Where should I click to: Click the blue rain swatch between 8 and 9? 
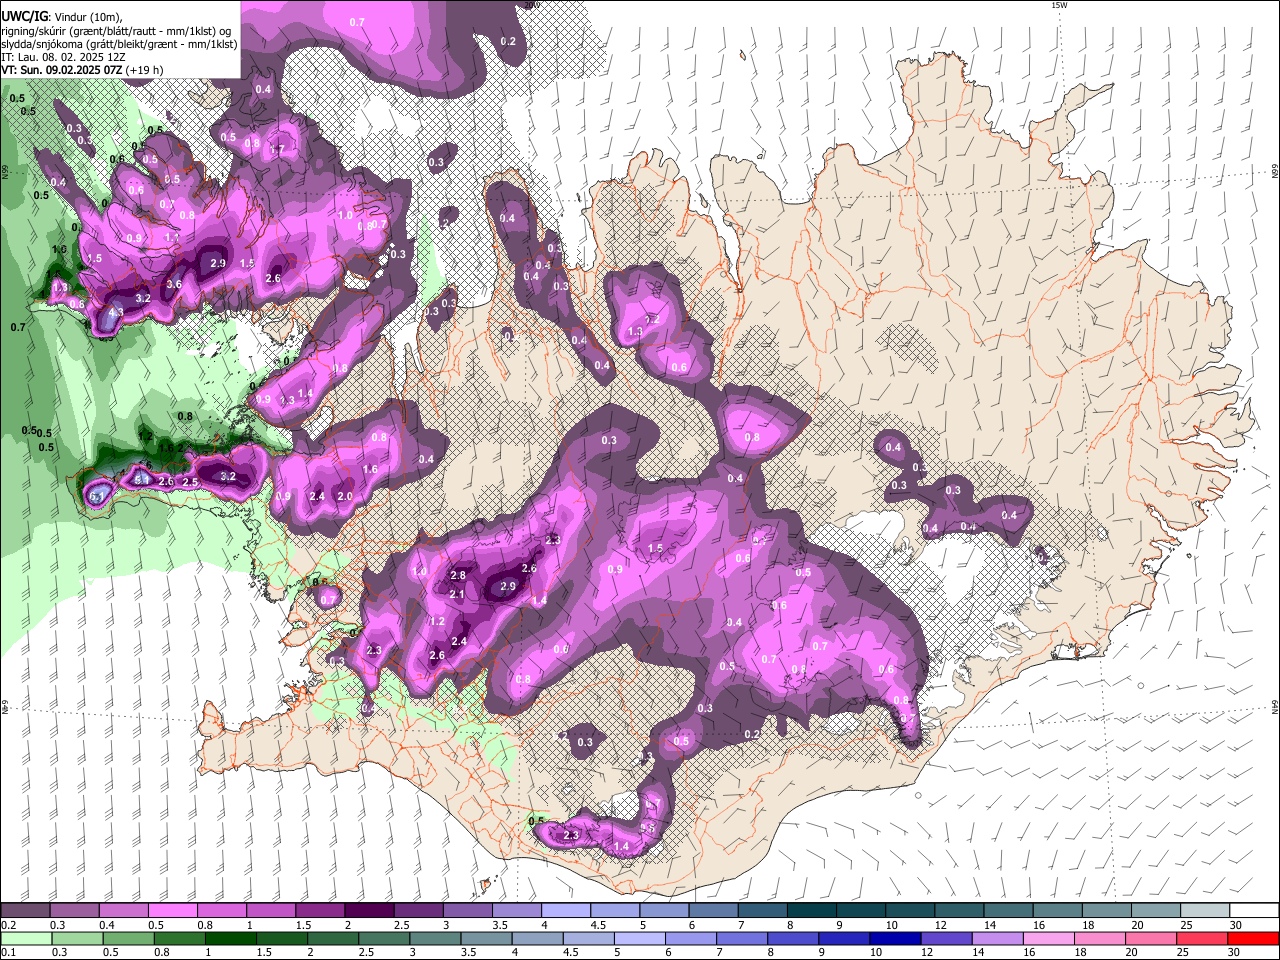coord(793,938)
